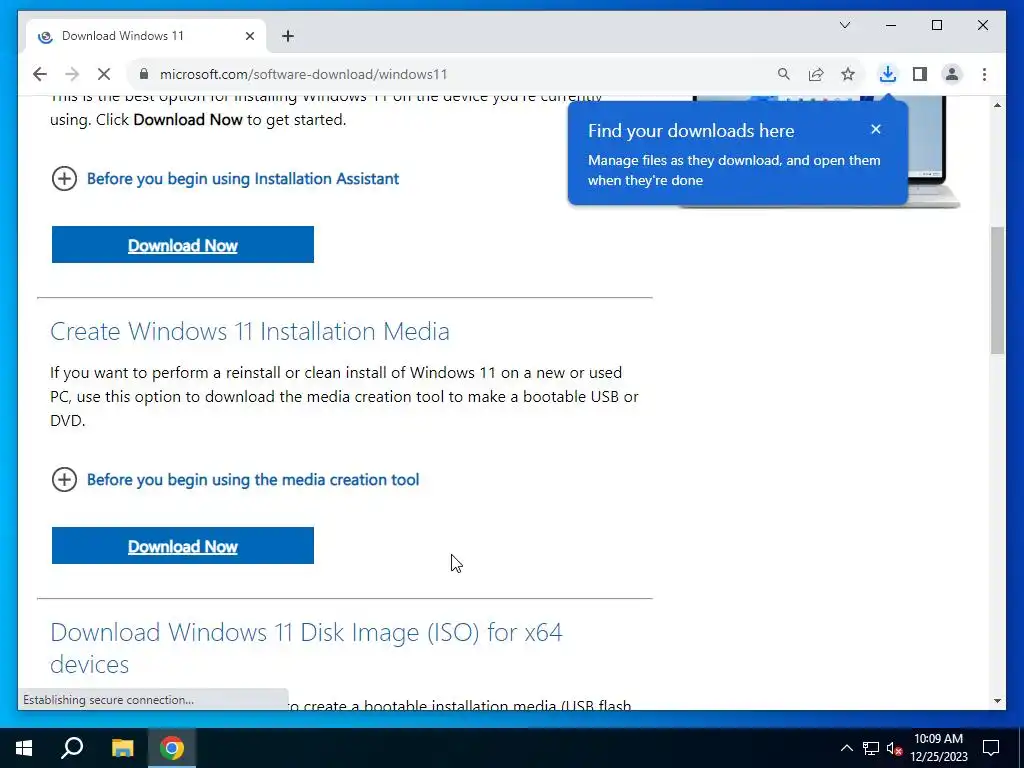This screenshot has width=1024, height=768.
Task: Click the greyed forward navigation arrow
Action: (72, 74)
